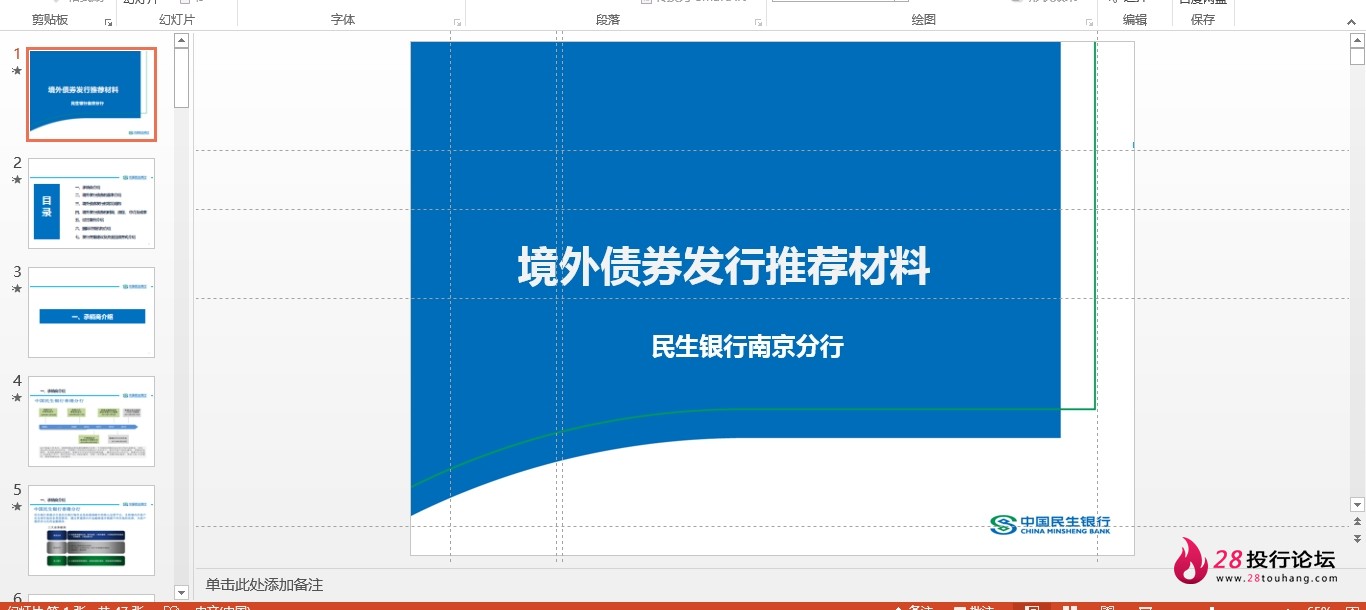Go to next slide using double-down arrow

(x=1357, y=538)
